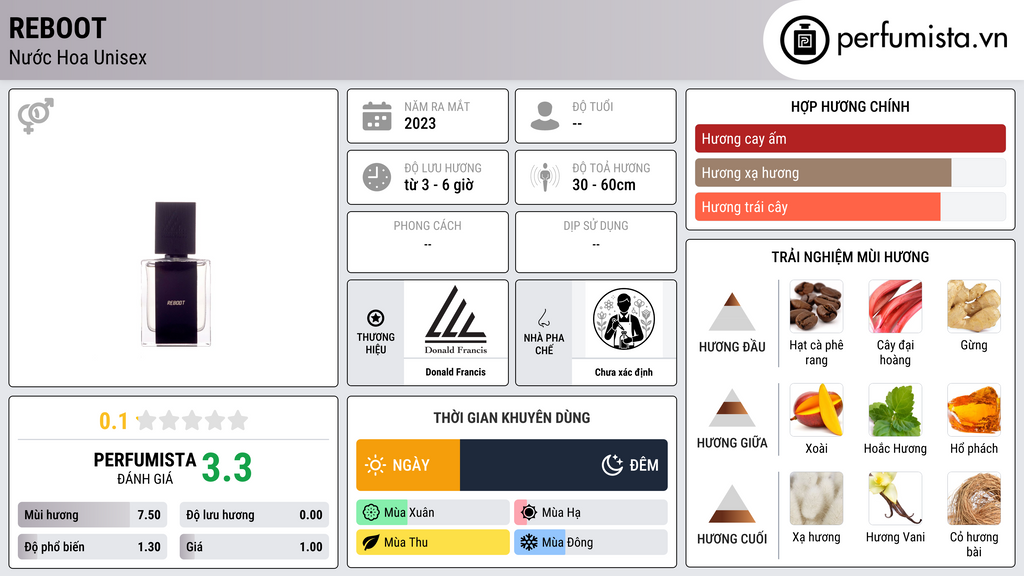Click the perfumista.vn site name text
This screenshot has width=1024, height=576.
pyautogui.click(x=922, y=38)
